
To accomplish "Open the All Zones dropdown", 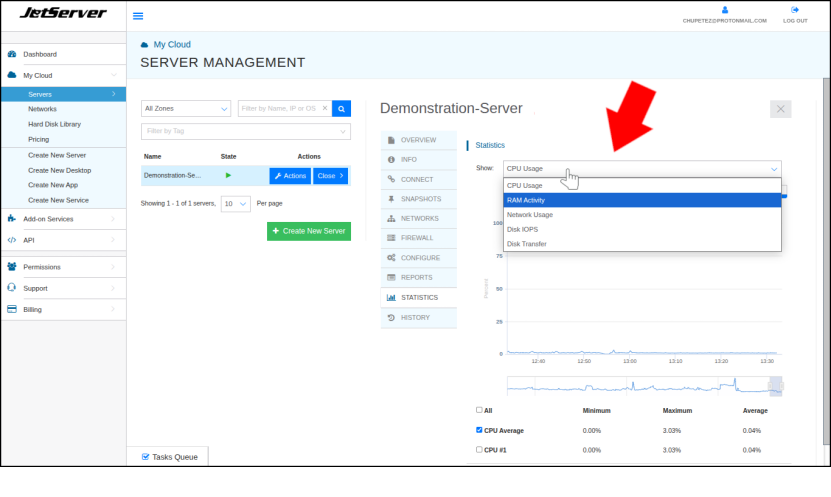I will pos(186,108).
